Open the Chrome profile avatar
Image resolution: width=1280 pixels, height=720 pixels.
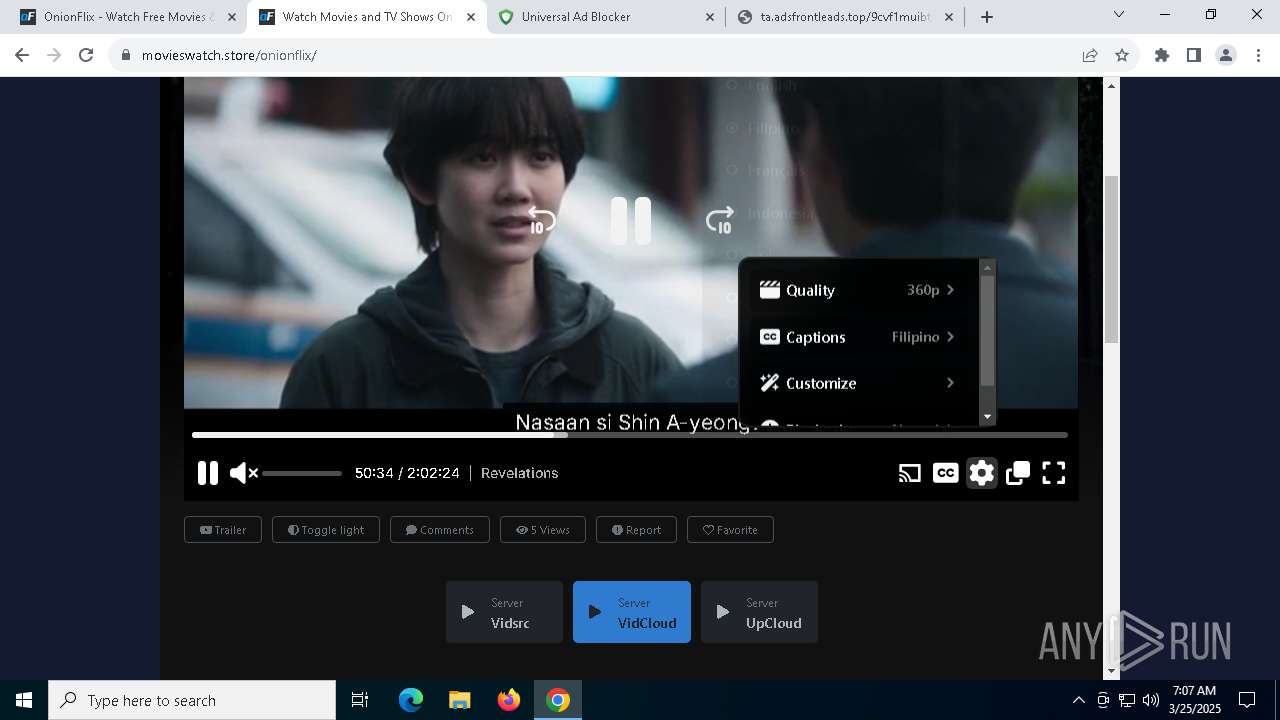(1226, 55)
